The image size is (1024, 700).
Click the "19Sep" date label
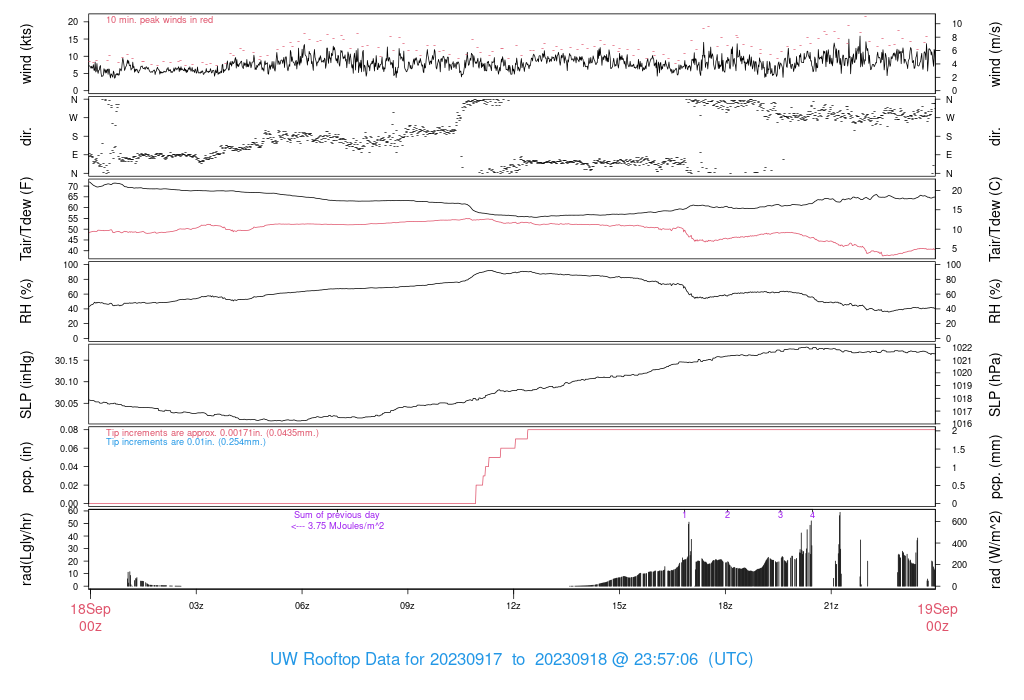(x=937, y=609)
